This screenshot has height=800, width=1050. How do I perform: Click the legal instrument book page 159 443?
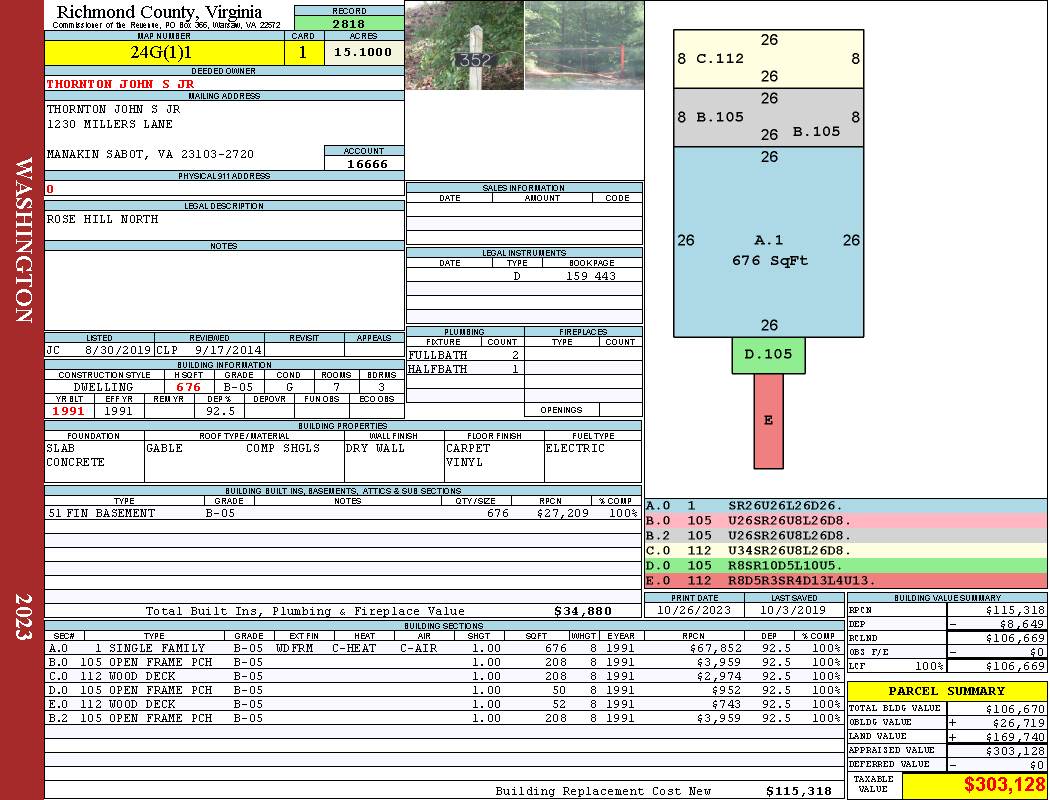[591, 276]
